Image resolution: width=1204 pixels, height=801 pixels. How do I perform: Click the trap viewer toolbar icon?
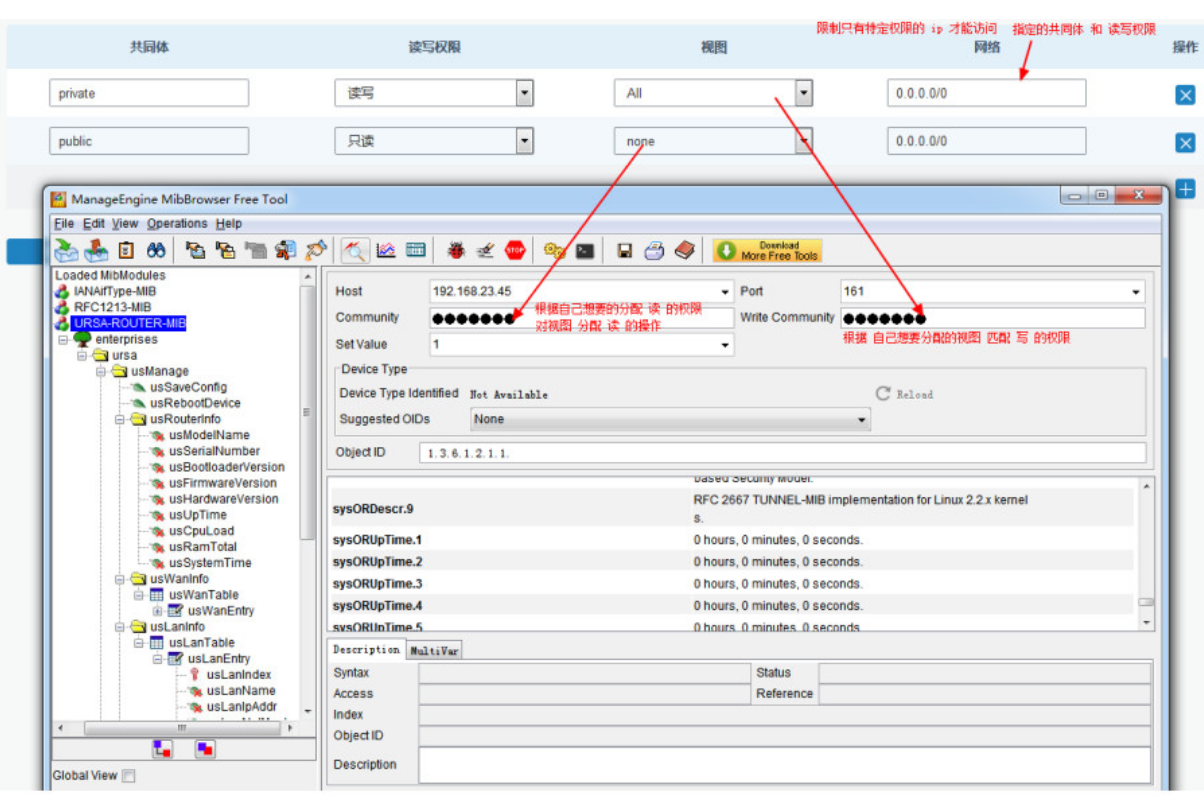pyautogui.click(x=485, y=250)
